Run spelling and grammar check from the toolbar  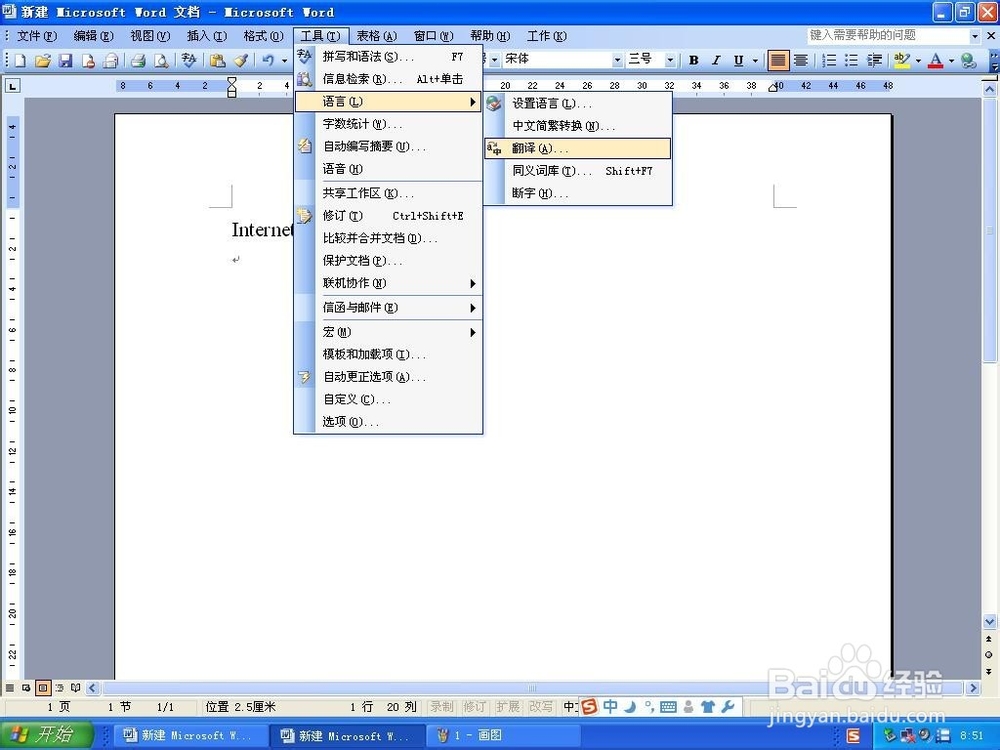tap(188, 61)
